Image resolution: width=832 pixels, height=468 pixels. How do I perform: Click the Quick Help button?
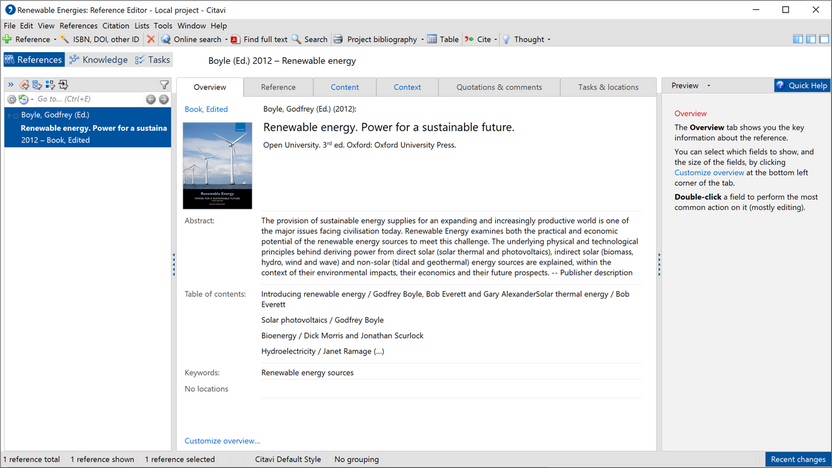(x=802, y=85)
